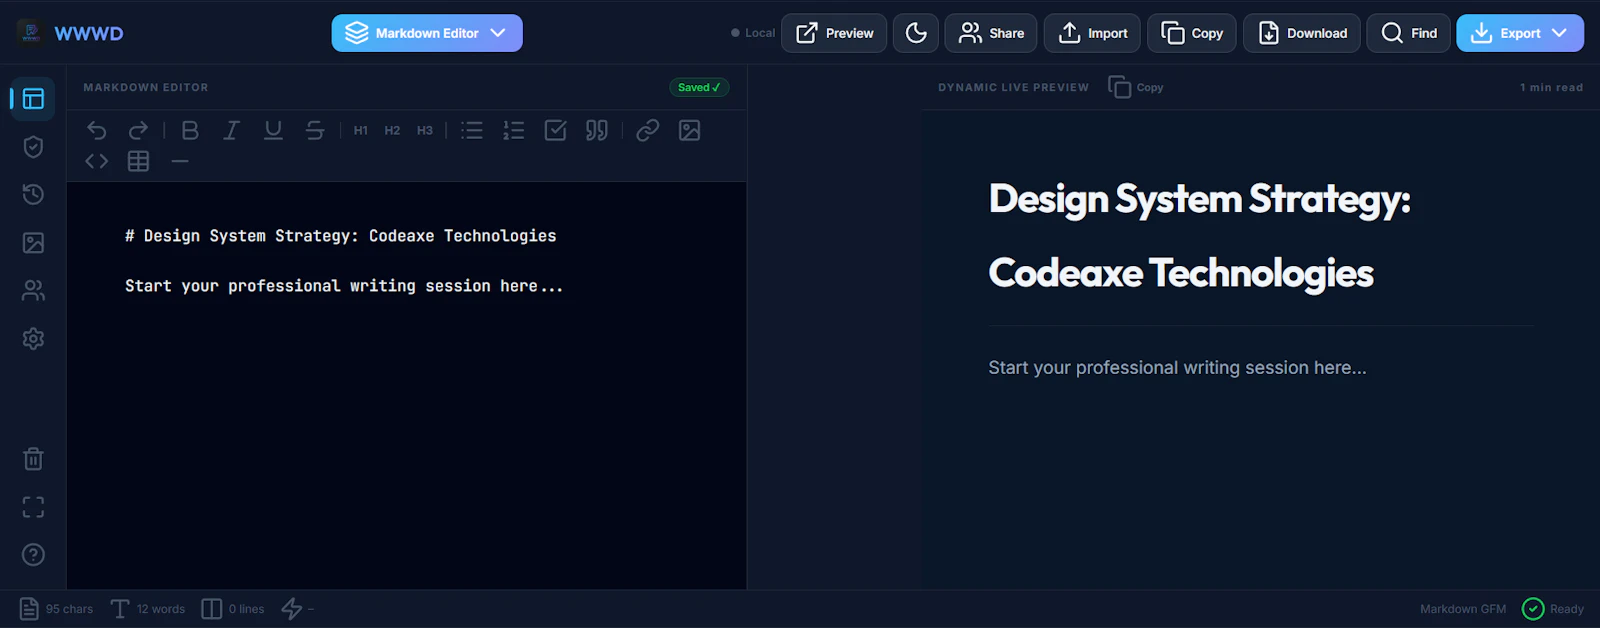This screenshot has height=628, width=1600.
Task: Insert a table
Action: point(139,161)
